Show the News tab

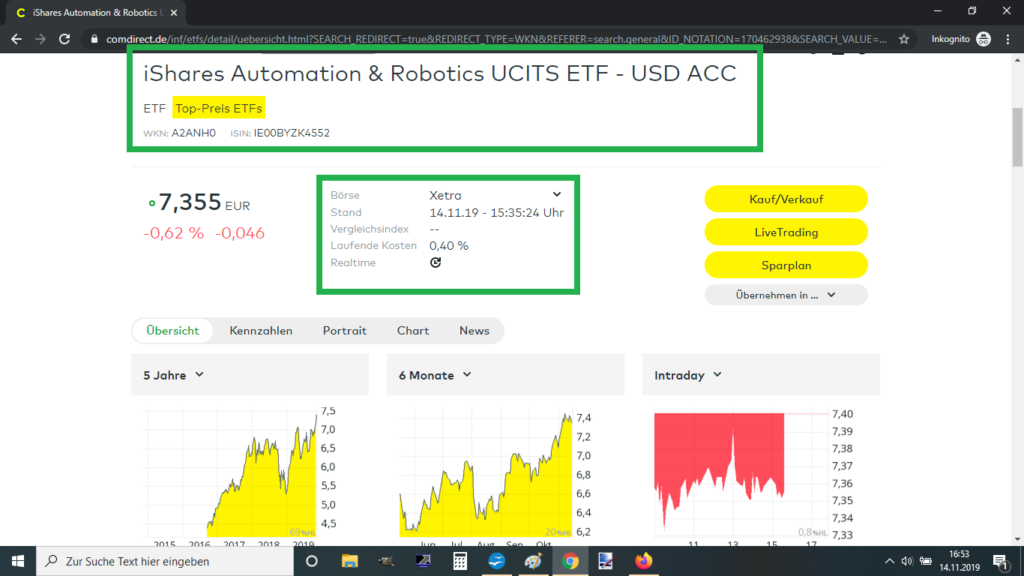pyautogui.click(x=474, y=330)
